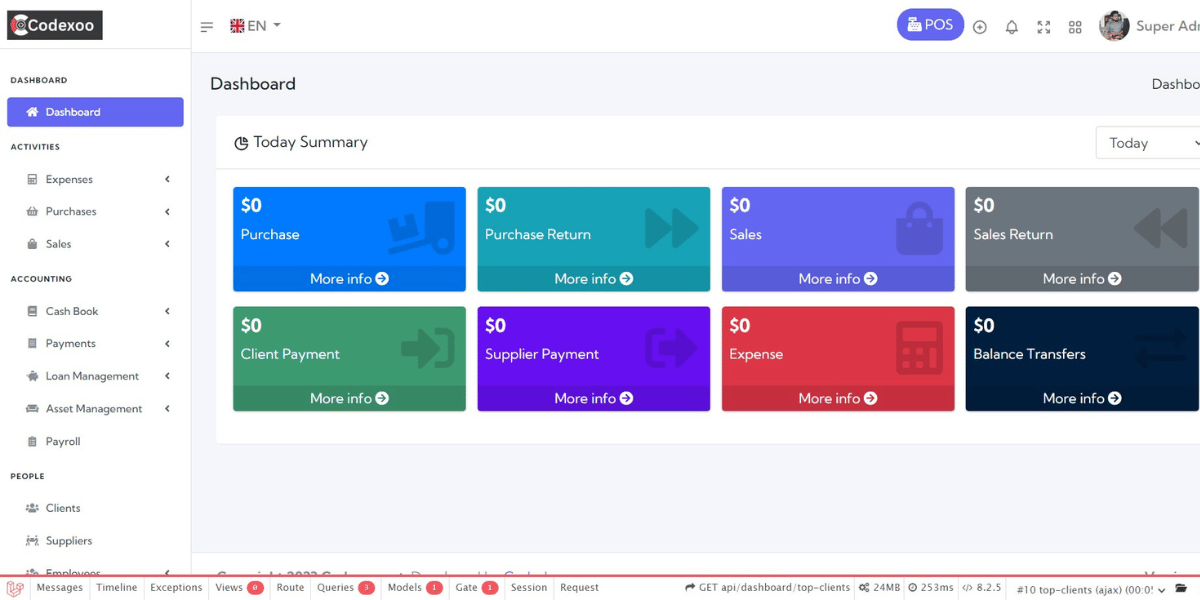This screenshot has width=1200, height=600.
Task: View More info on the Expense card
Action: click(x=837, y=398)
